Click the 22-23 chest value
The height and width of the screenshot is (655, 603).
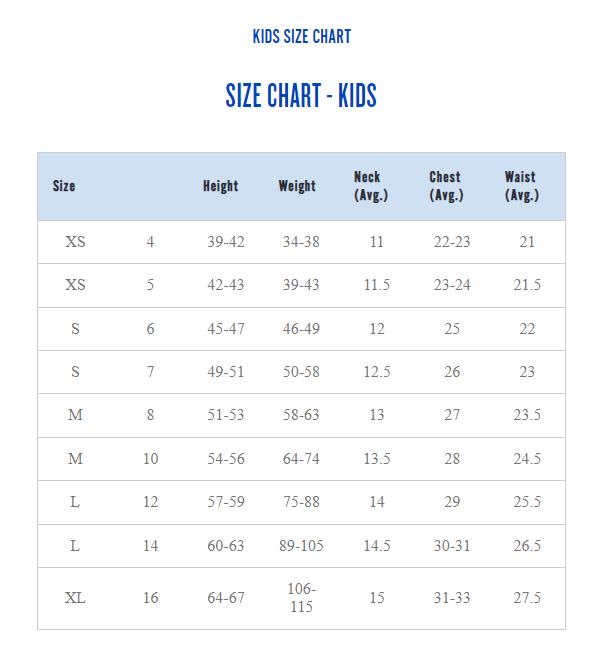[x=452, y=242]
